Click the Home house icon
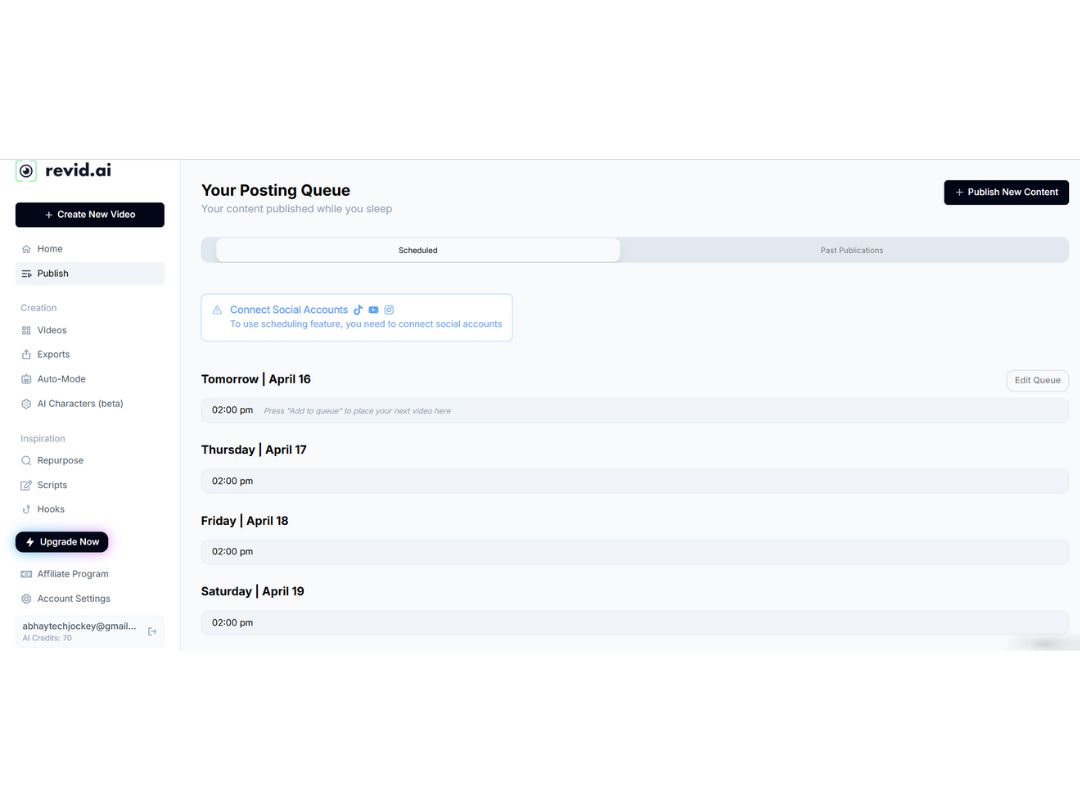The width and height of the screenshot is (1080, 810). 26,249
